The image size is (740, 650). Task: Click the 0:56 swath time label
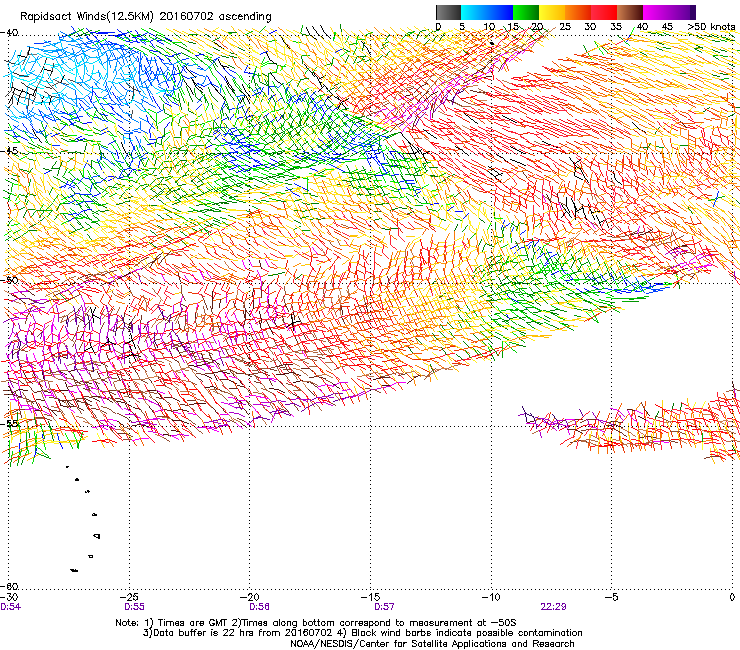pyautogui.click(x=259, y=607)
